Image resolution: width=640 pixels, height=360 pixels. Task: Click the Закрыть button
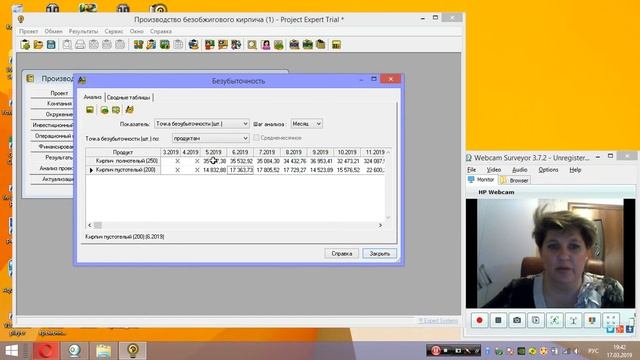[x=379, y=253]
